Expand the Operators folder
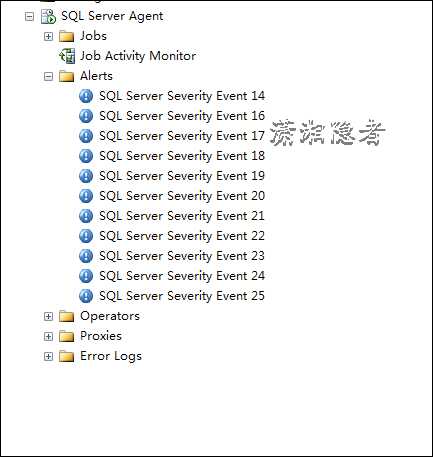This screenshot has height=457, width=433. [48, 316]
